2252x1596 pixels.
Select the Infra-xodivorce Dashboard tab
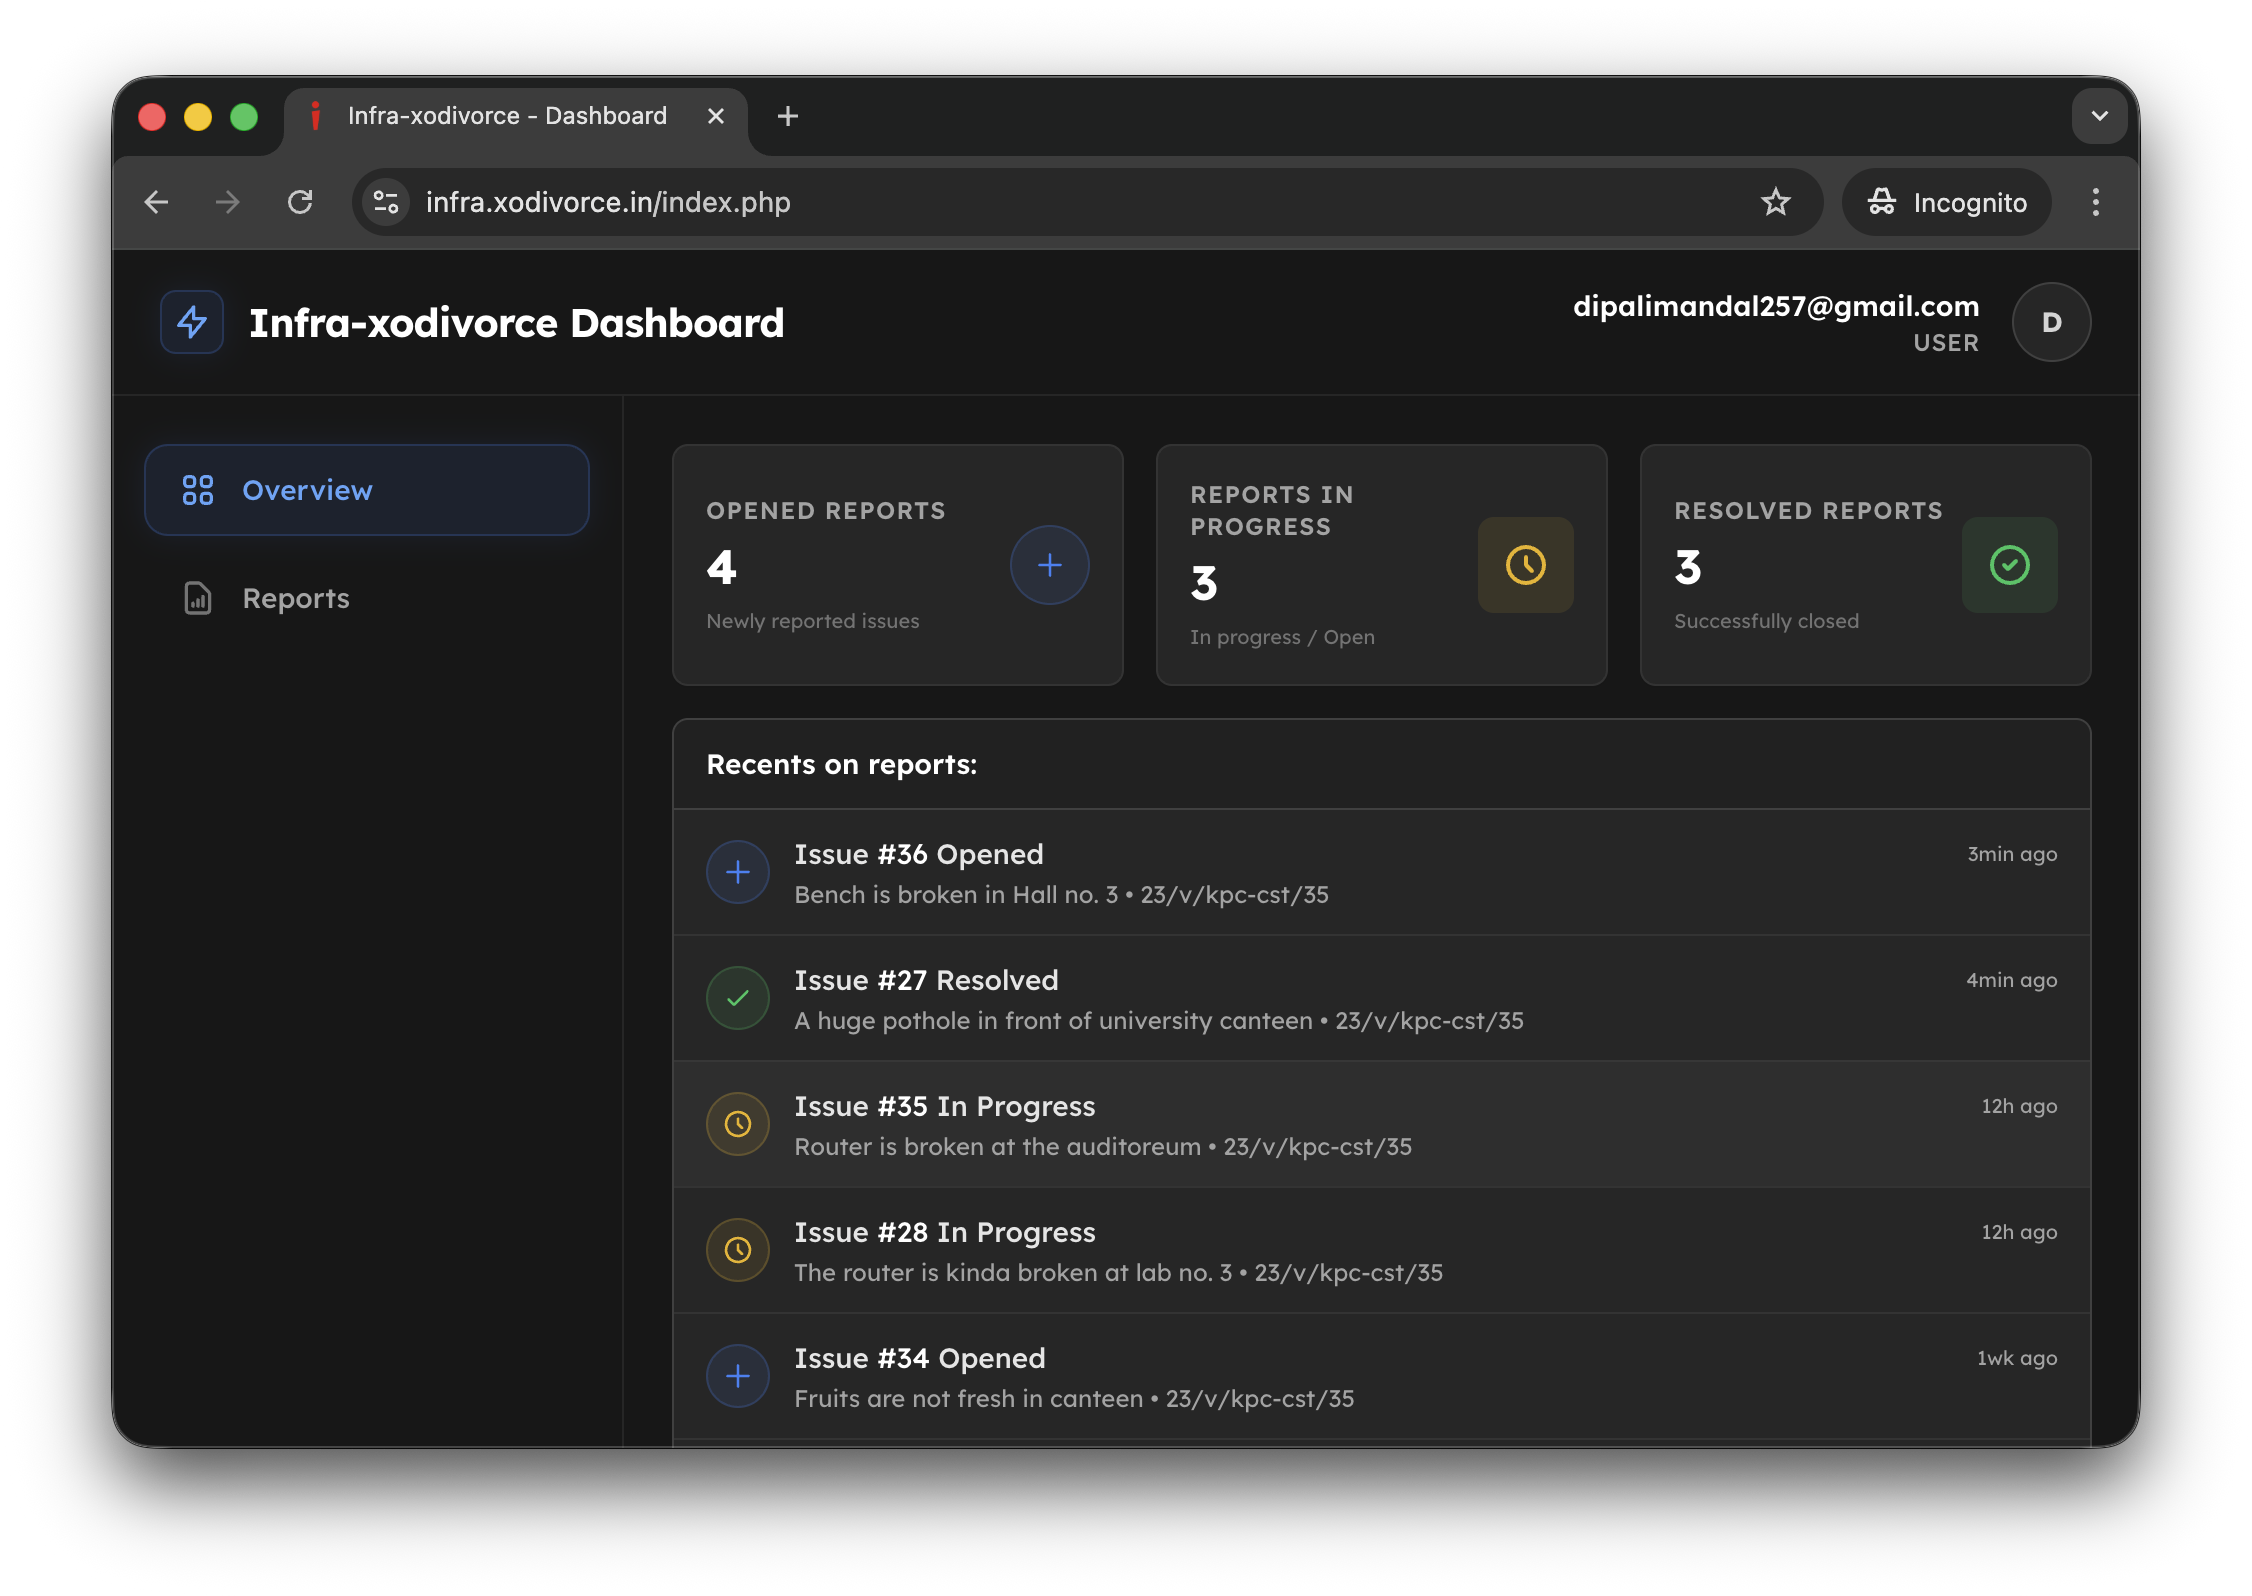tap(507, 115)
